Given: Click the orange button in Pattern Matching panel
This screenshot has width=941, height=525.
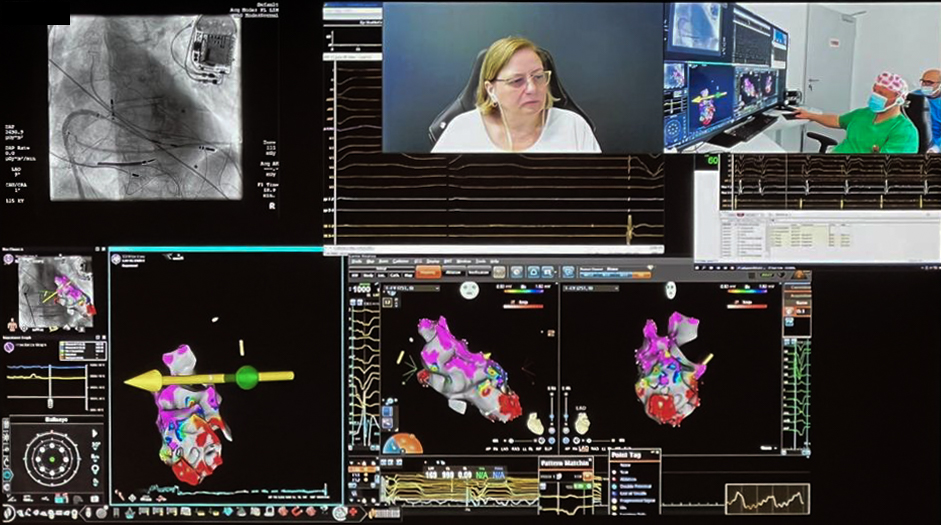Looking at the screenshot, I should [x=588, y=476].
